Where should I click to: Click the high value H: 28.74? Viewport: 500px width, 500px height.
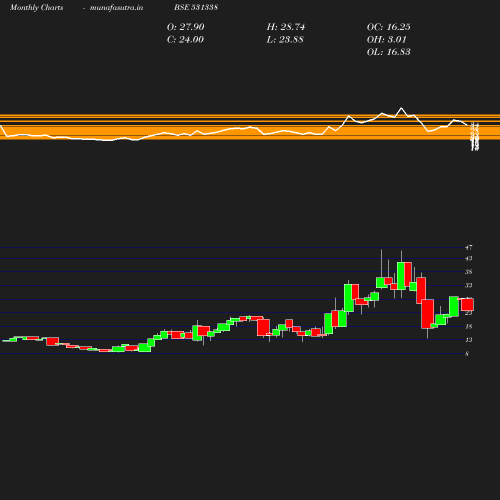click(x=286, y=27)
